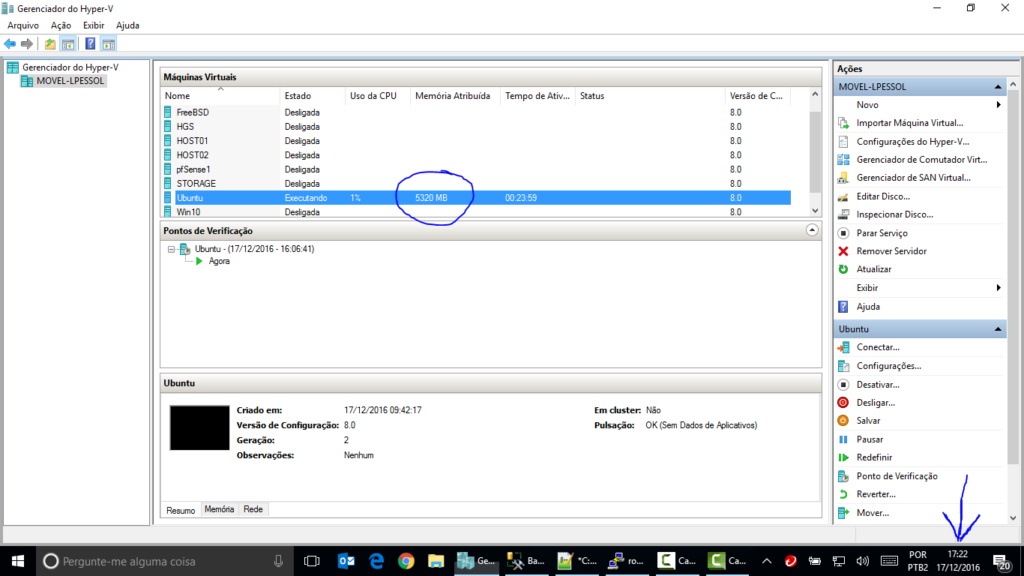Screen dimensions: 1024x576
Task: Click the Back arrow toolbar icon
Action: click(10, 44)
